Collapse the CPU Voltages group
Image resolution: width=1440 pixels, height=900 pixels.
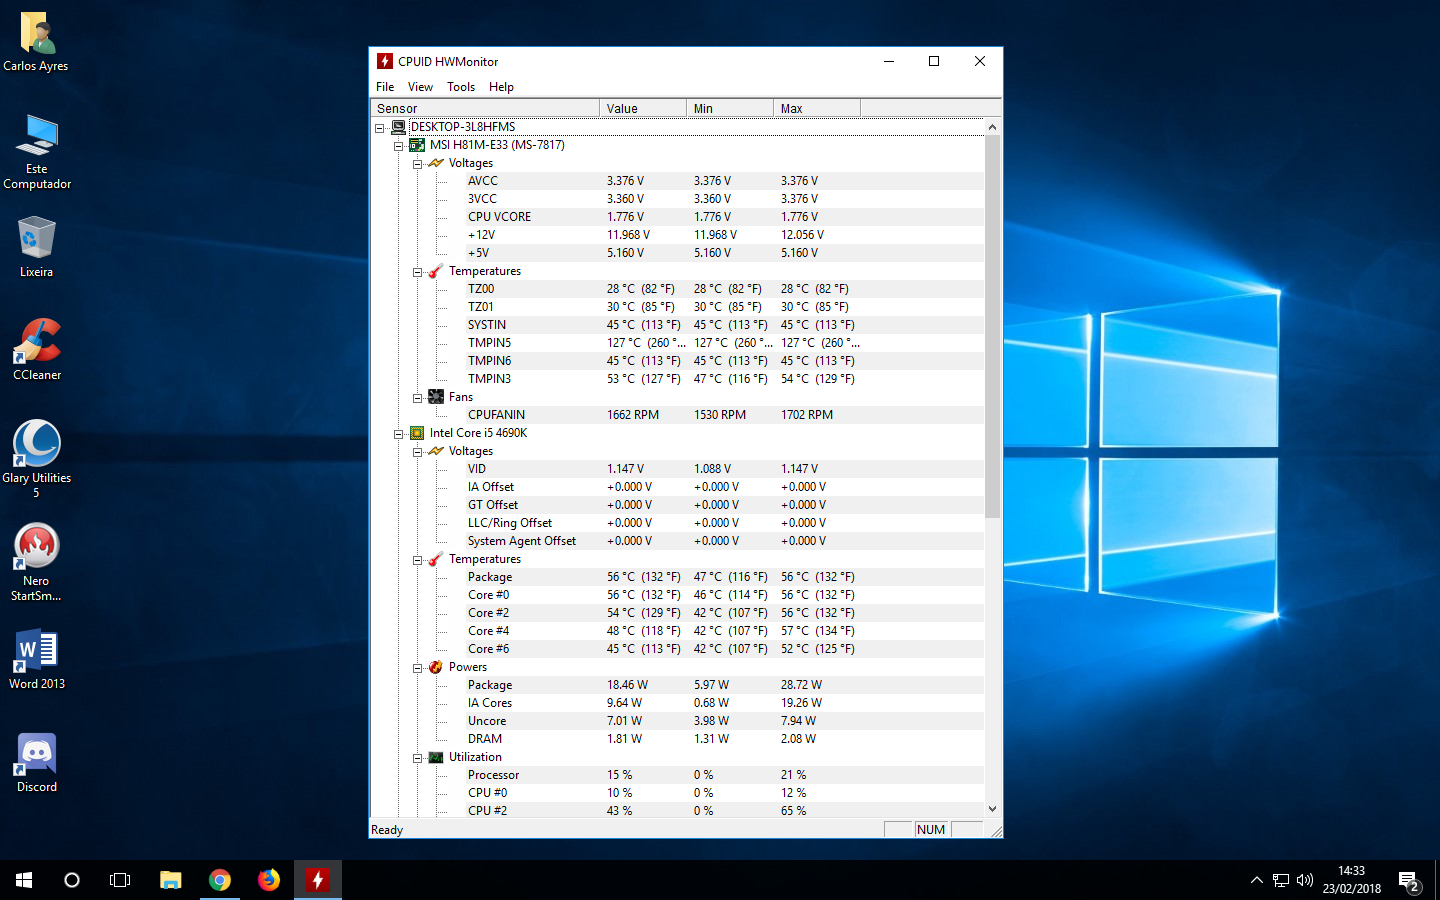click(x=418, y=452)
